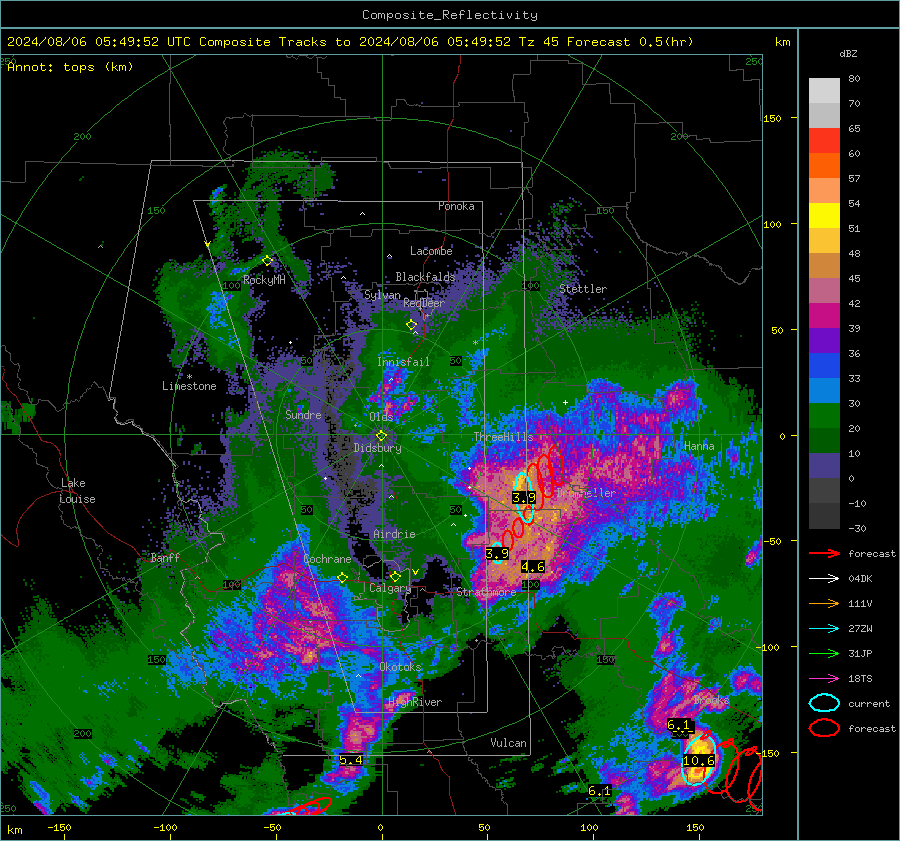The width and height of the screenshot is (900, 841).
Task: Click the 5.4 storm top label
Action: [x=351, y=760]
